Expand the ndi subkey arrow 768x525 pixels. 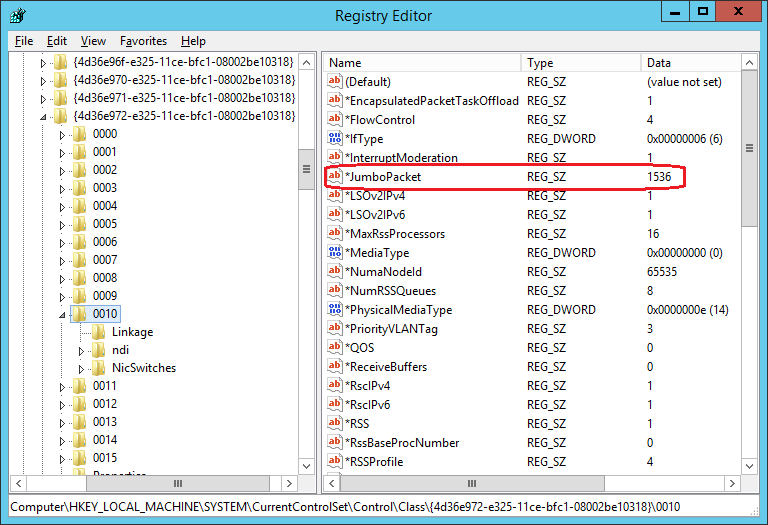[82, 350]
